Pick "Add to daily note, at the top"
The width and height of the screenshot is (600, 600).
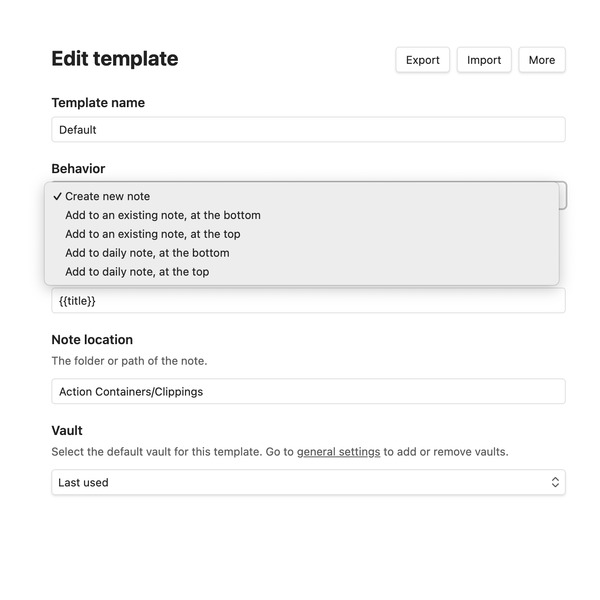[x=137, y=272]
